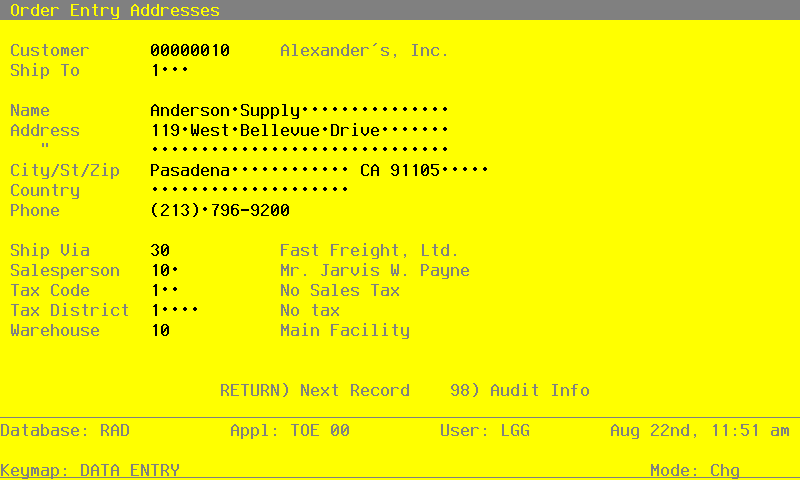Click Mode: Chg status entry
Image resolution: width=800 pixels, height=480 pixels.
695,470
